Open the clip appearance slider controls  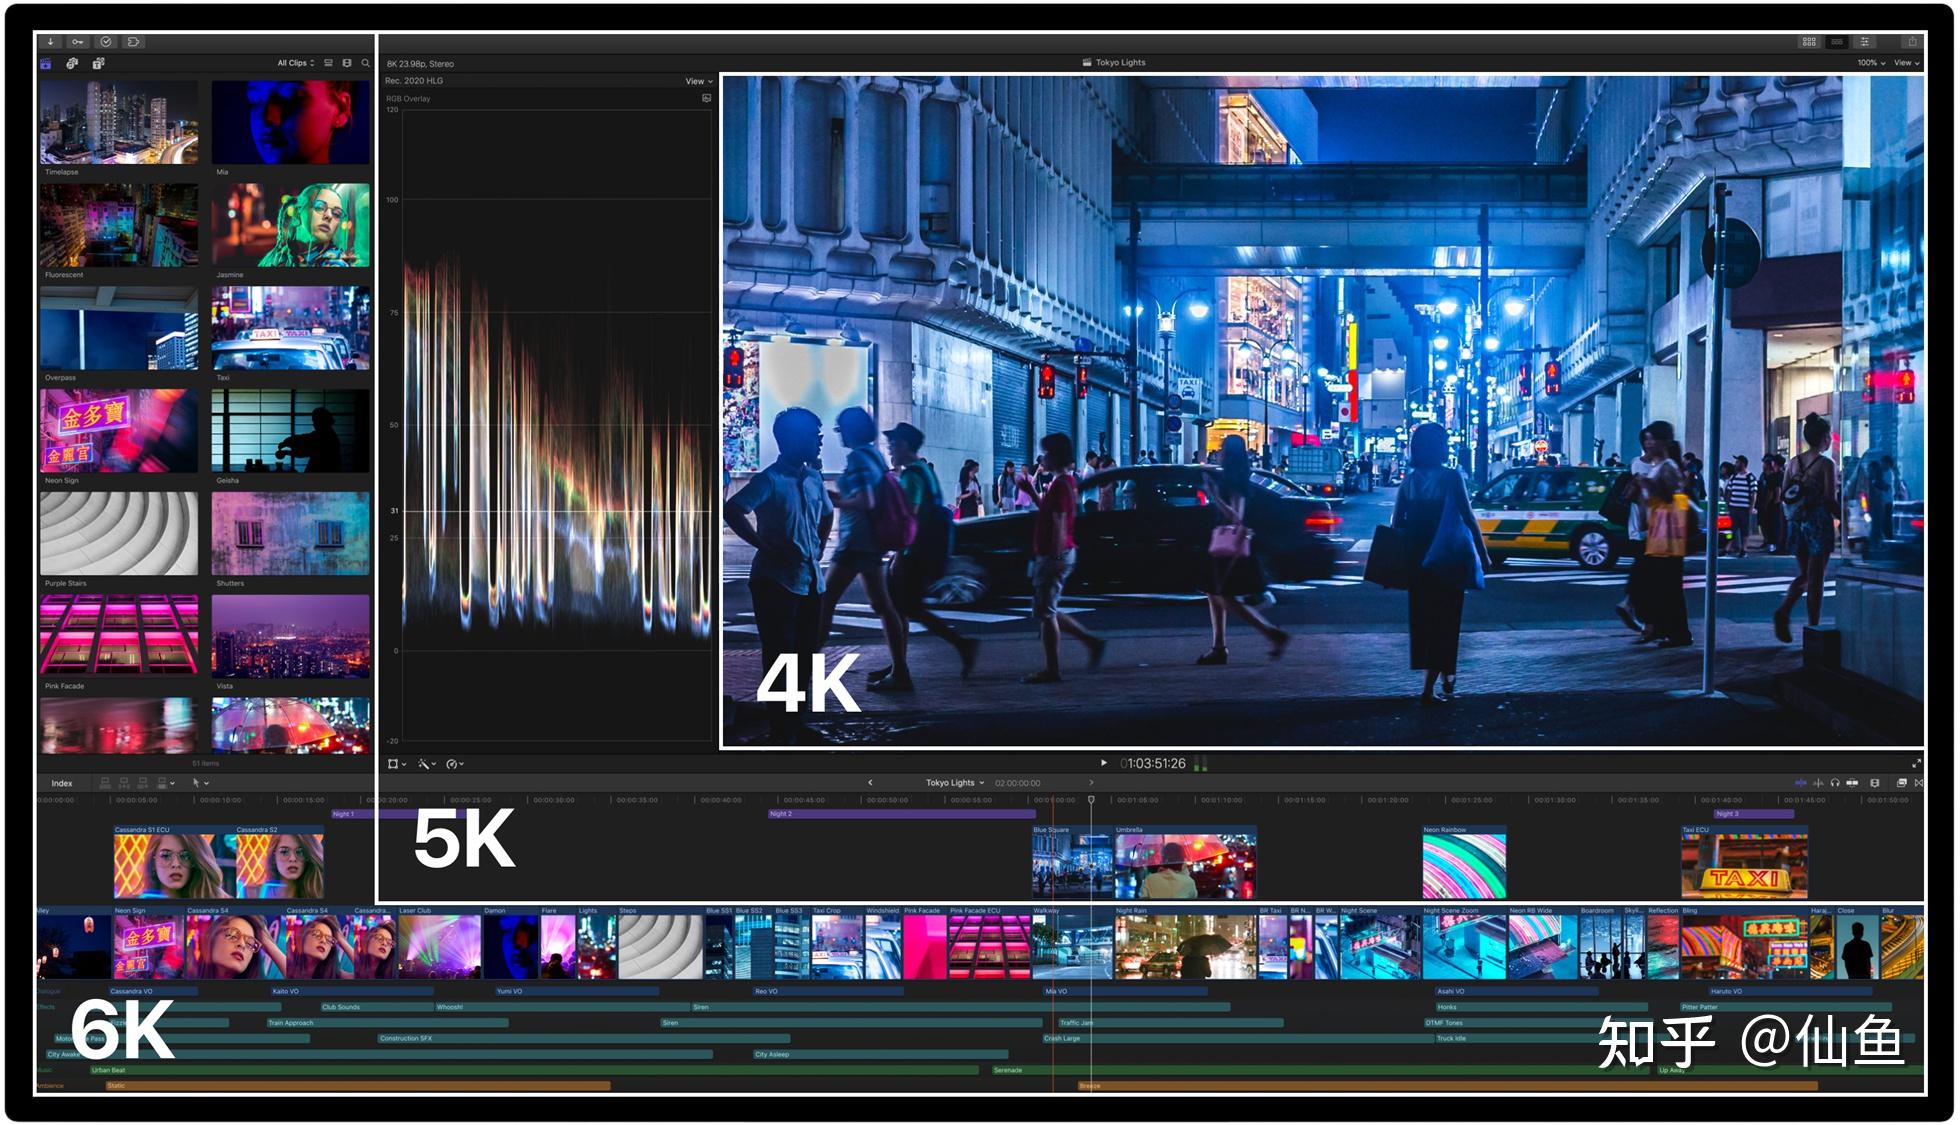pos(1876,783)
